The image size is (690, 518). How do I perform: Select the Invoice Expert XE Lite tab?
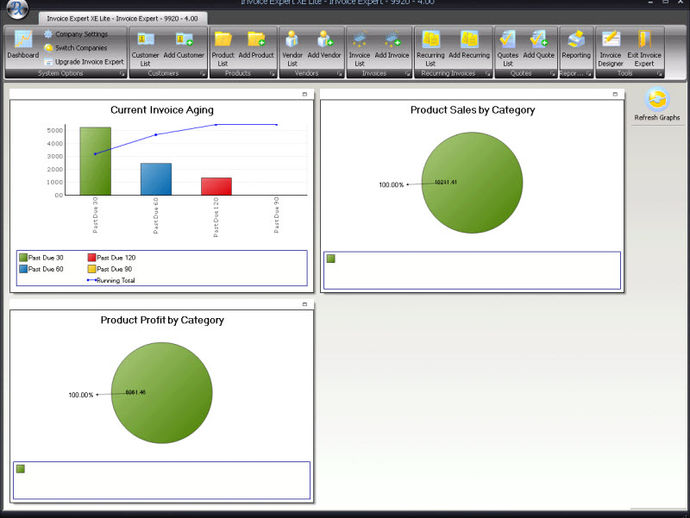click(122, 18)
